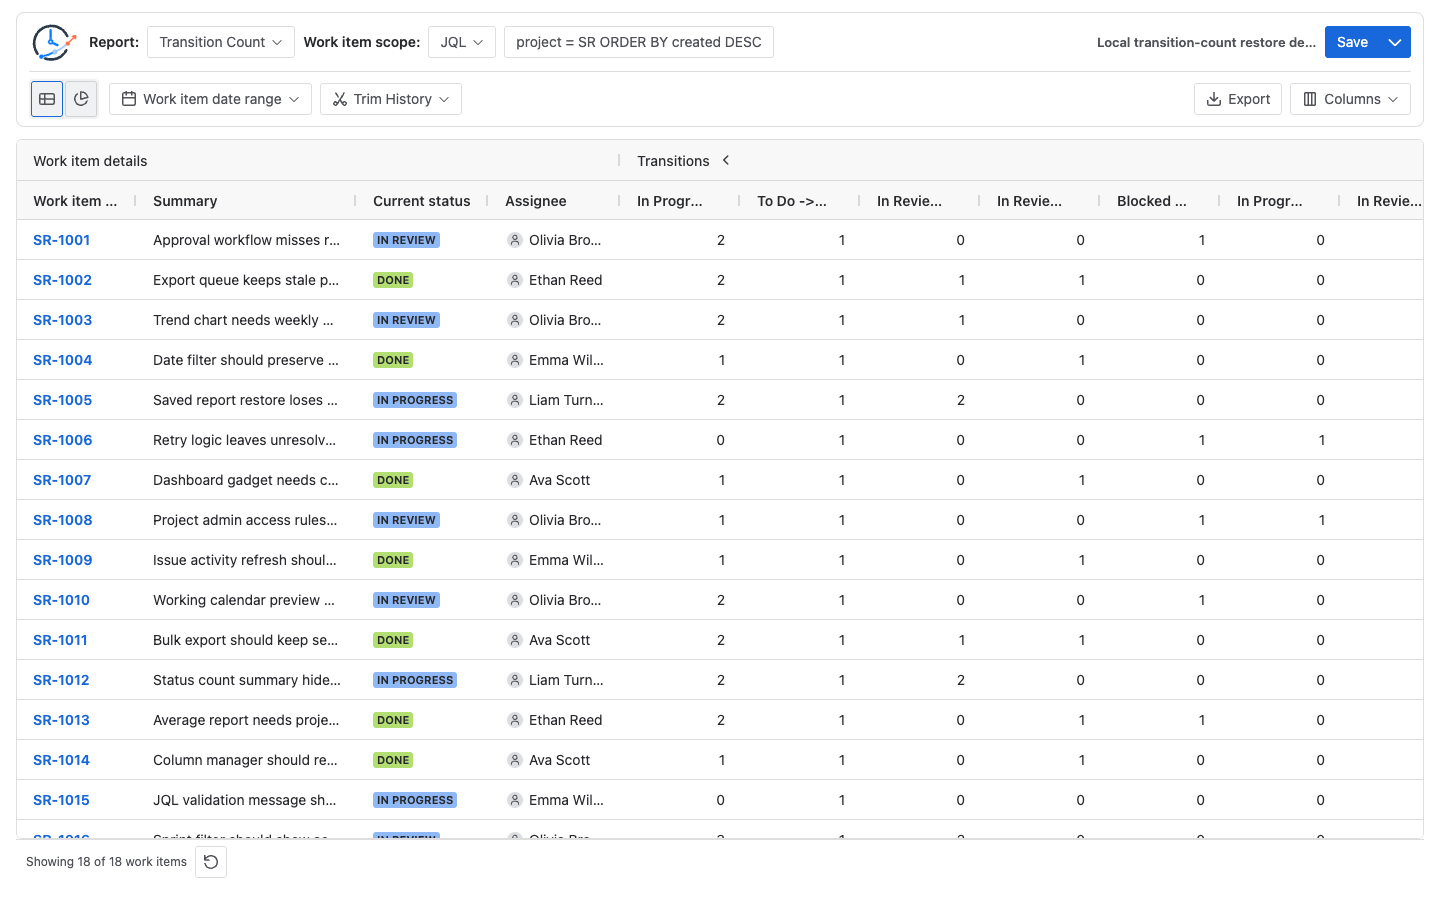Open work item SR-1002
Image resolution: width=1440 pixels, height=900 pixels.
pos(62,280)
